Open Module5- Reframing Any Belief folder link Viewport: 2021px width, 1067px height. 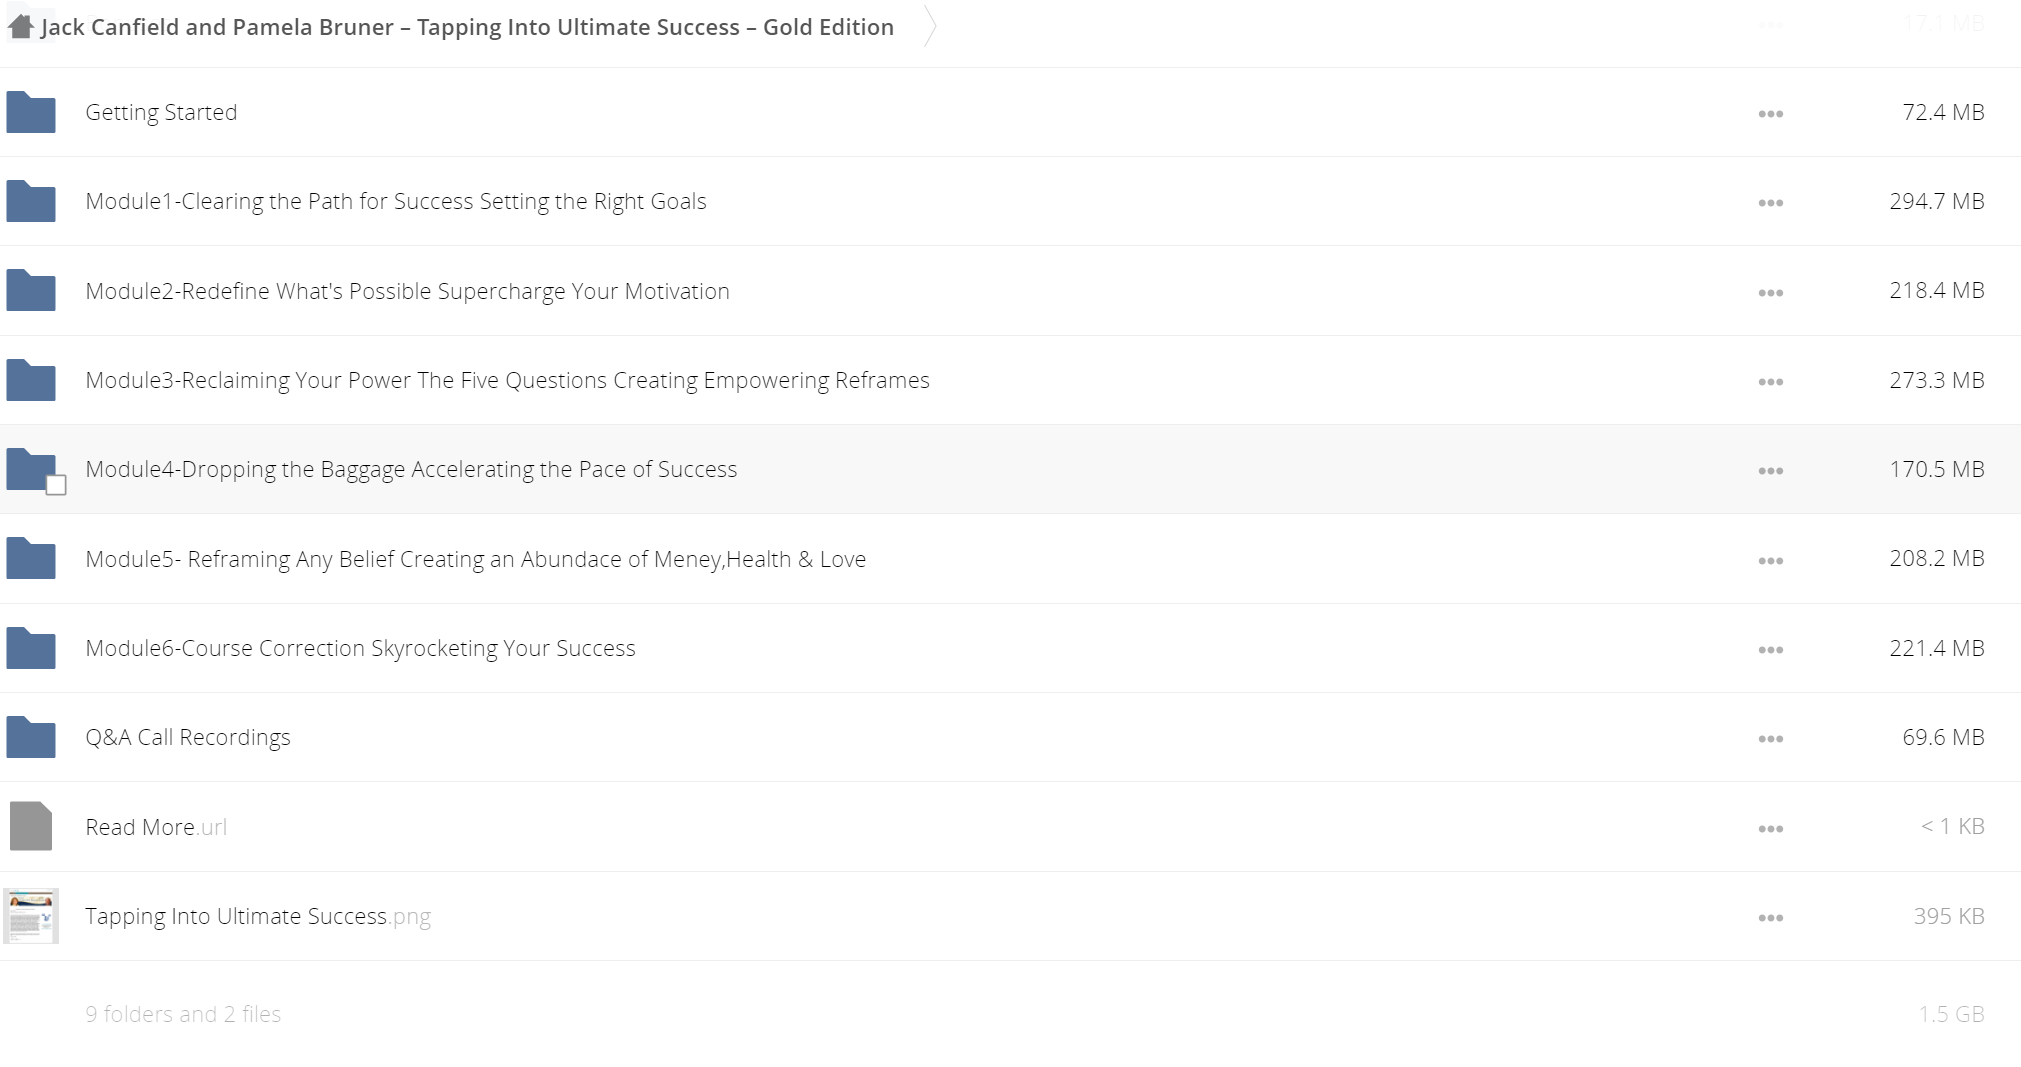click(475, 559)
